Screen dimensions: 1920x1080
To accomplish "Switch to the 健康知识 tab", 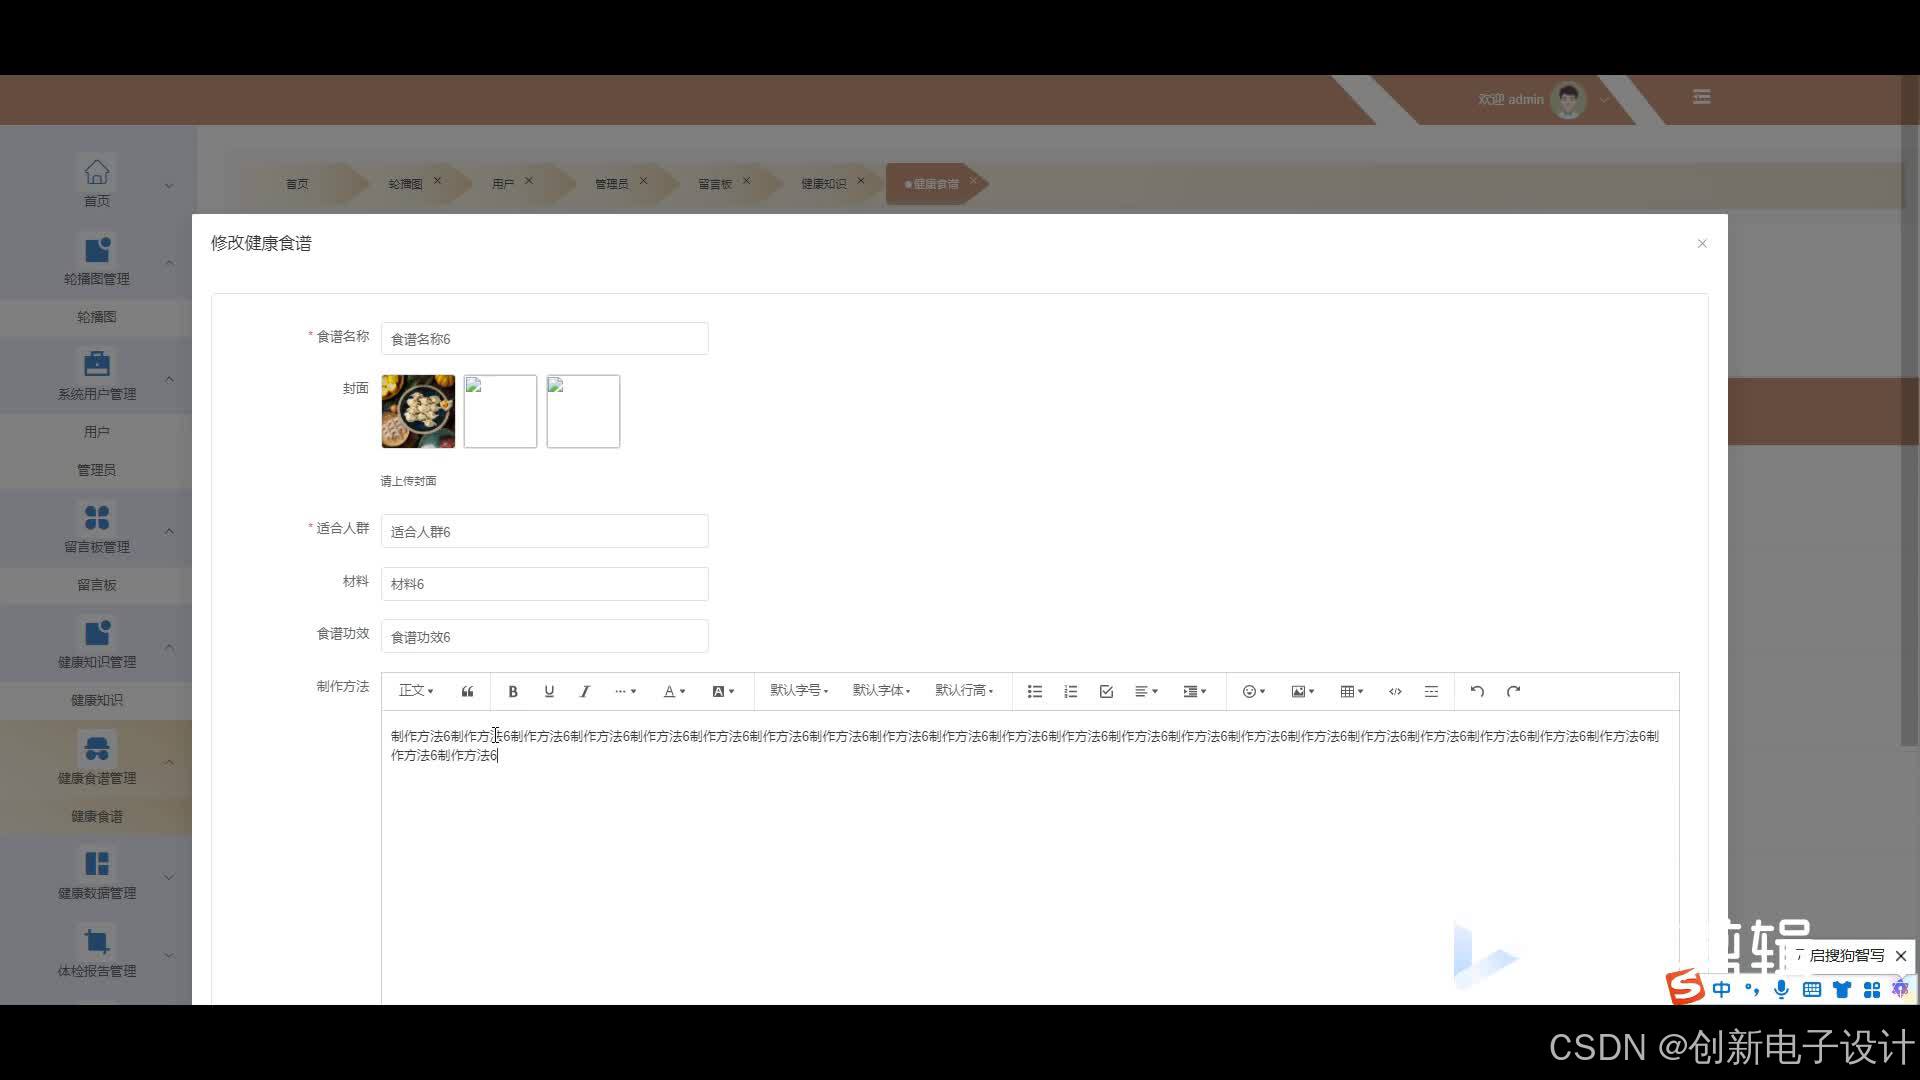I will [823, 184].
